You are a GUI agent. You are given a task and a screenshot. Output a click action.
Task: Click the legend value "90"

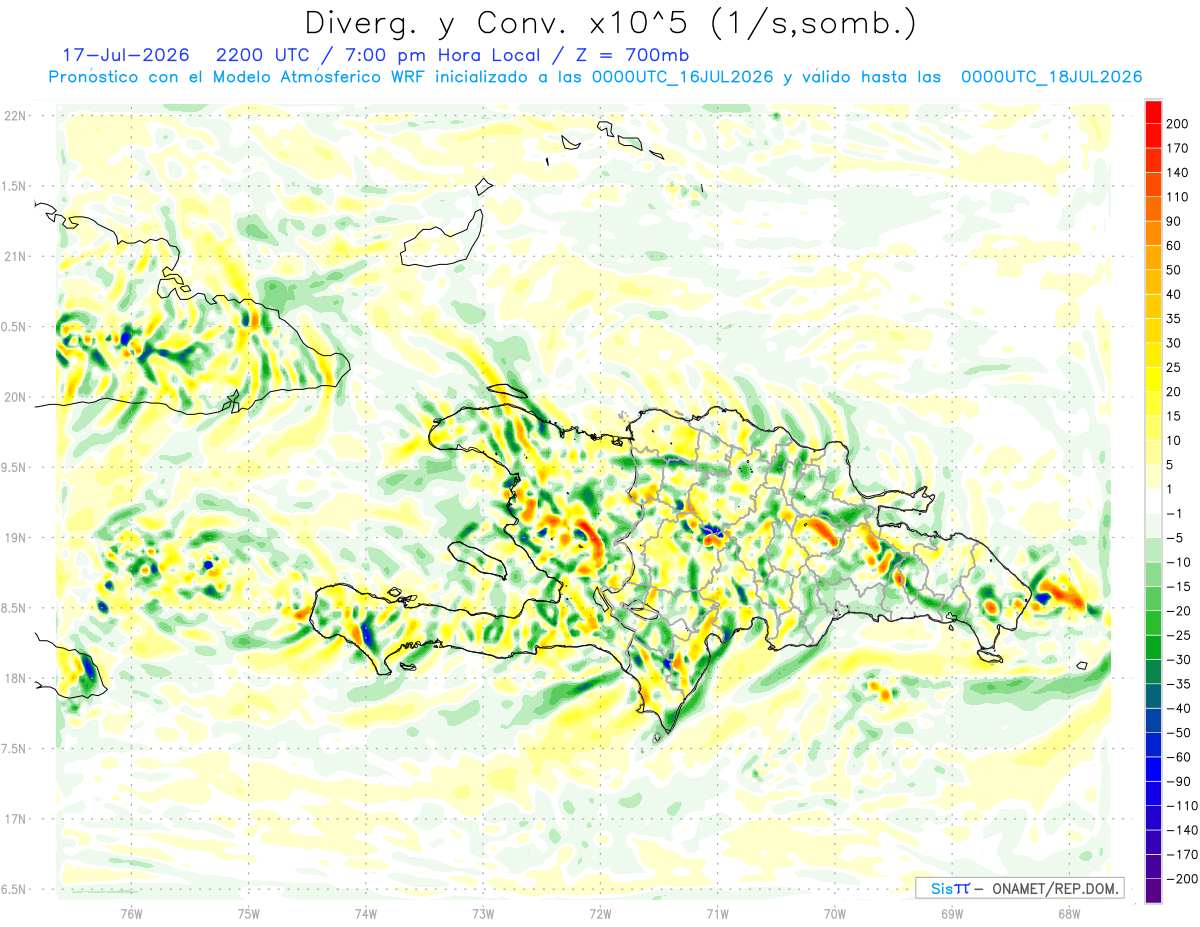[x=1175, y=221]
